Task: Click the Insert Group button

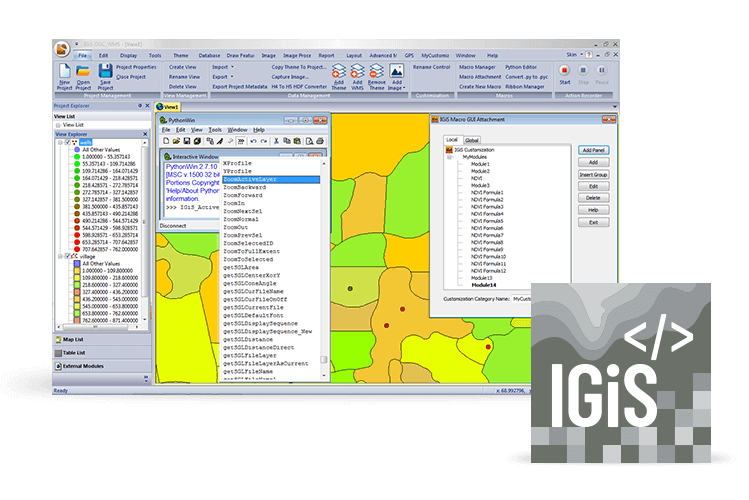Action: pyautogui.click(x=593, y=175)
